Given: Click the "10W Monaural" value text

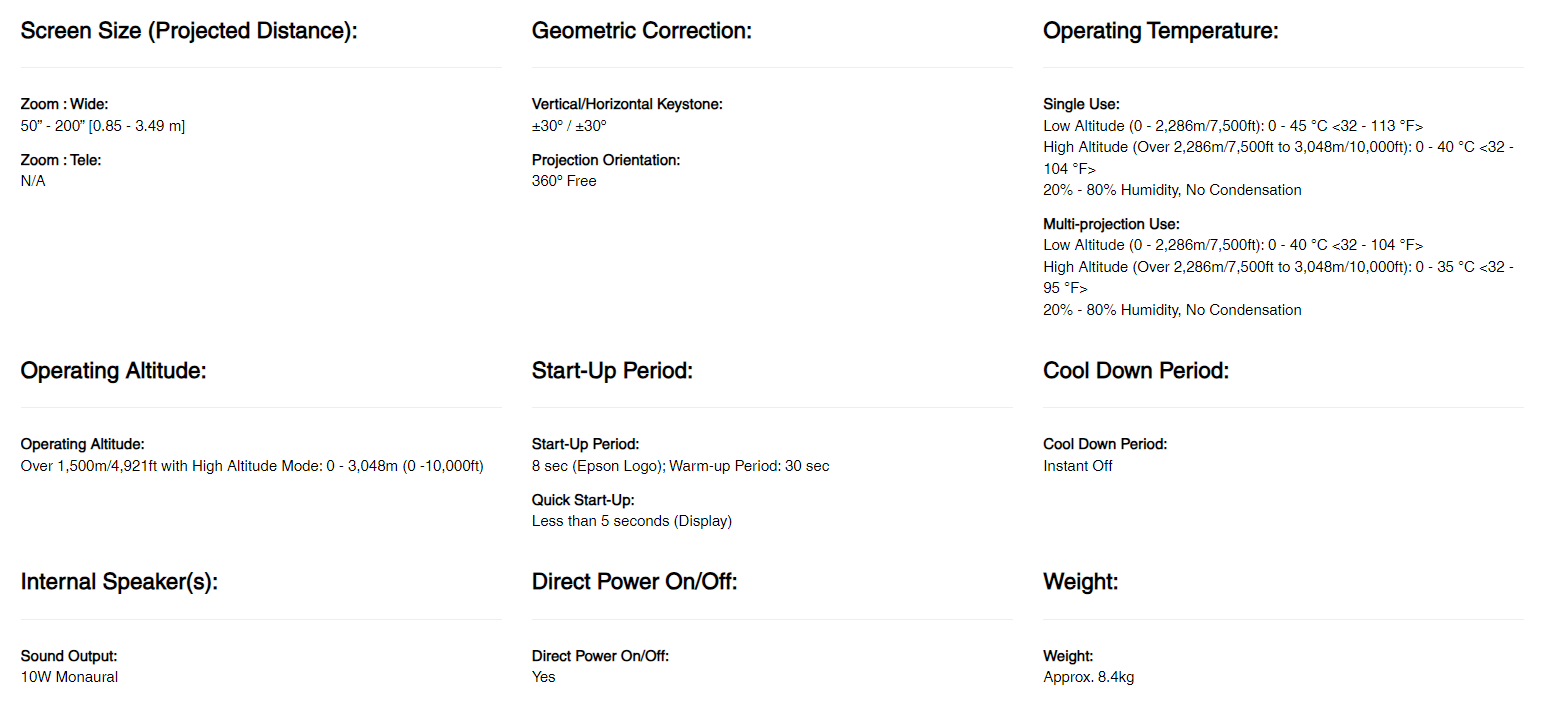Looking at the screenshot, I should [x=69, y=677].
